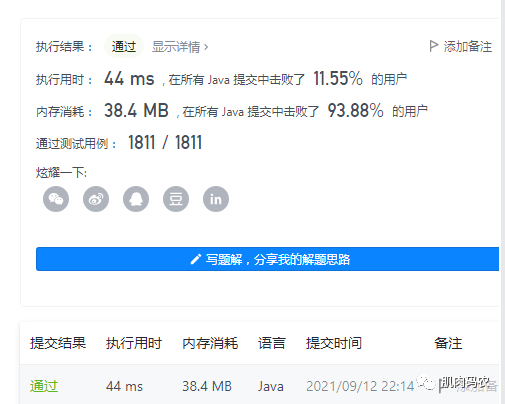Click the large 44 ms runtime value
The width and height of the screenshot is (505, 404).
pyautogui.click(x=129, y=79)
